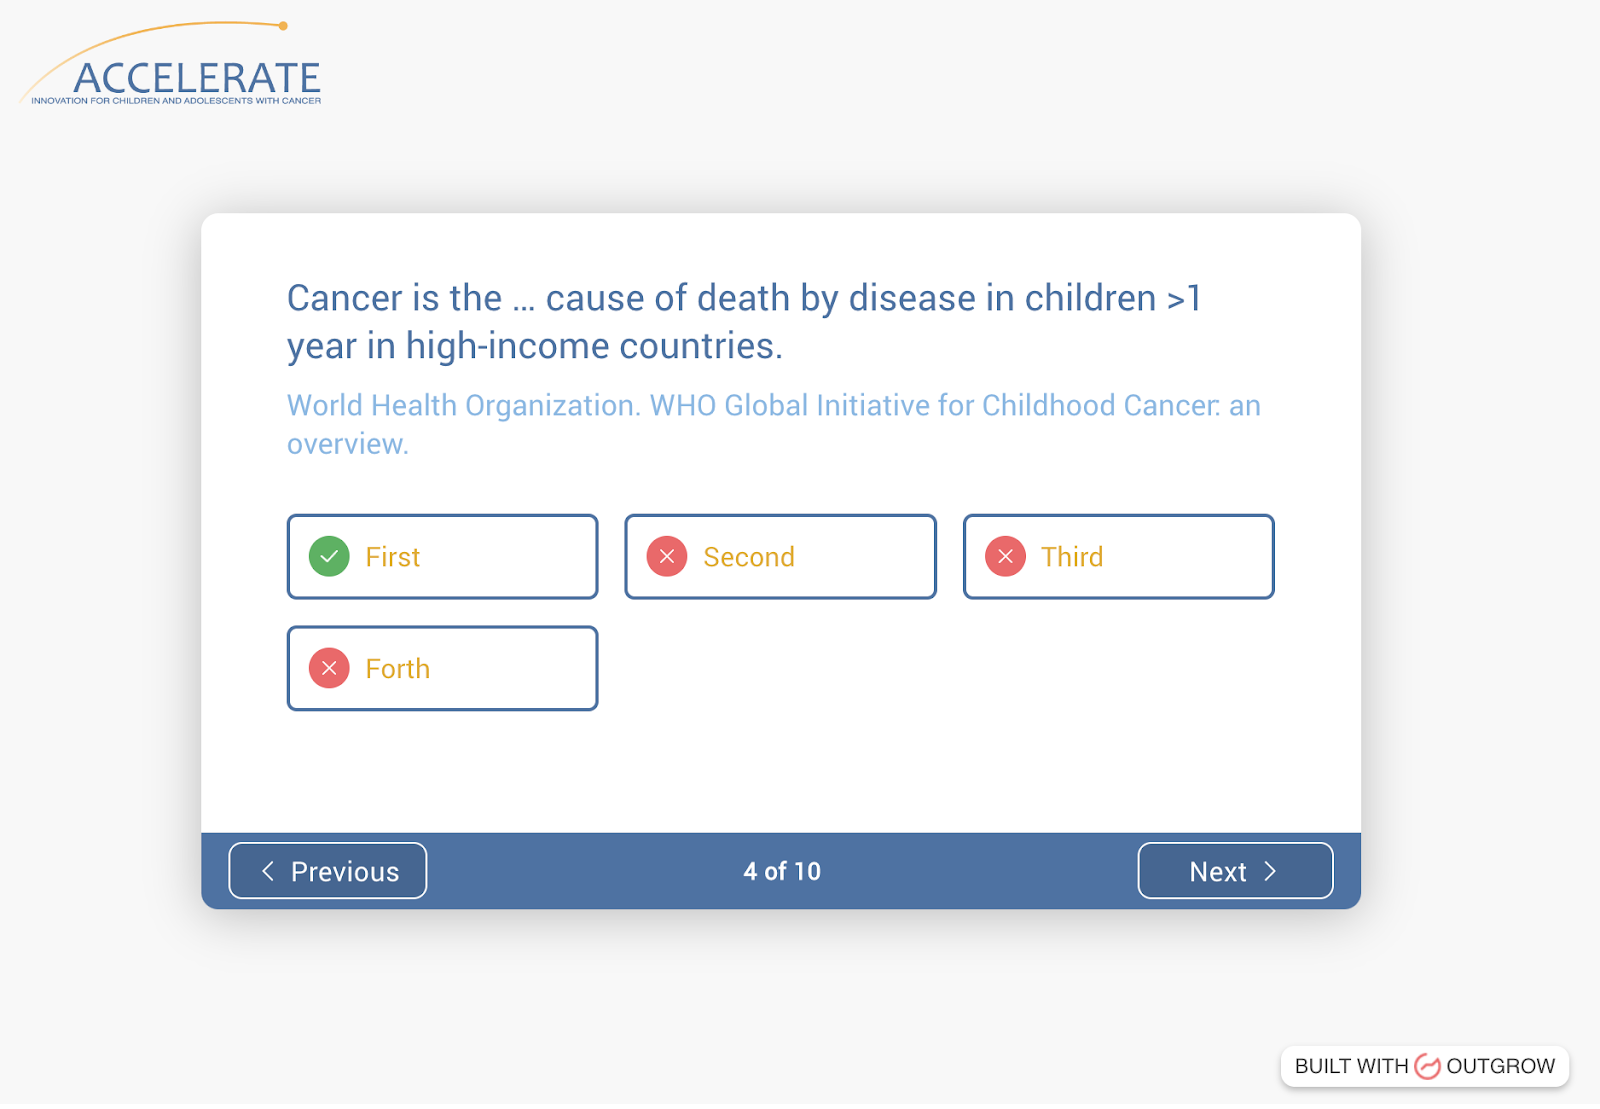Viewport: 1600px width, 1109px height.
Task: Click the red X icon beside Third
Action: tap(1005, 557)
